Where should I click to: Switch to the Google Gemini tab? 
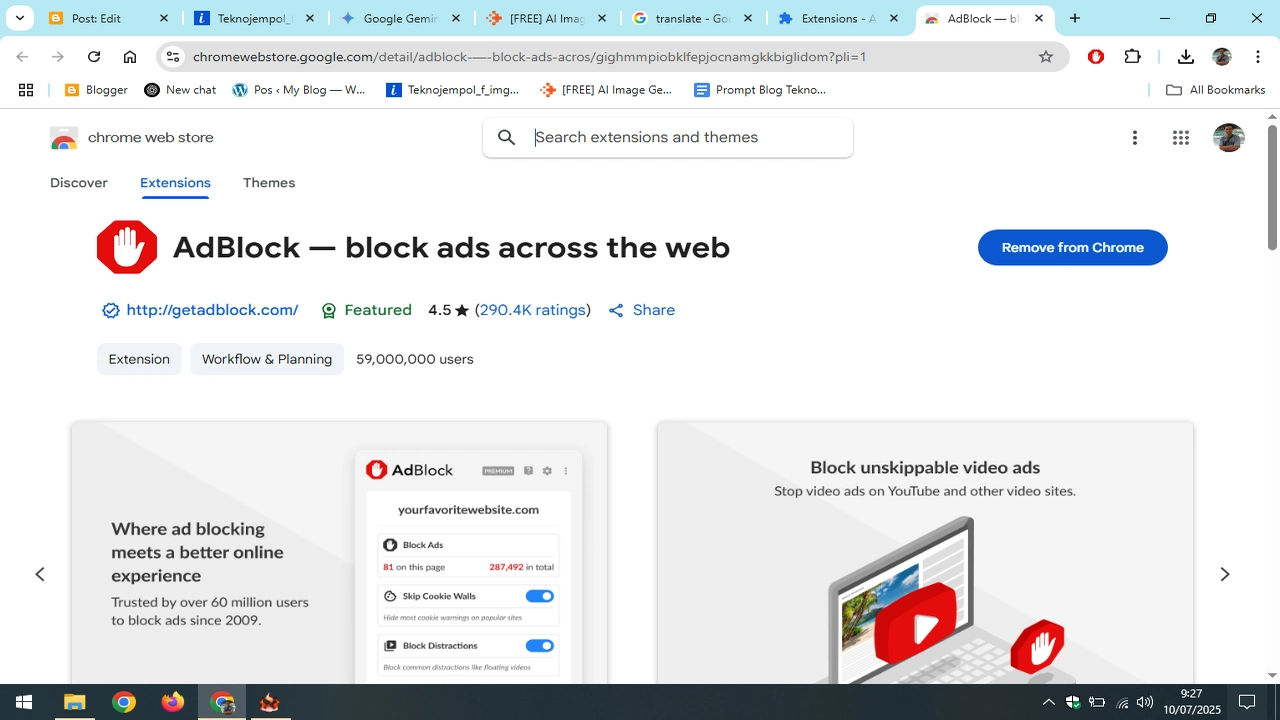400,18
